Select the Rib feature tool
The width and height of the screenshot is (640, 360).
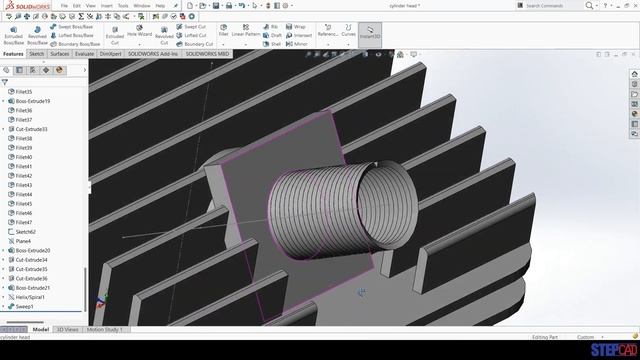coord(271,27)
